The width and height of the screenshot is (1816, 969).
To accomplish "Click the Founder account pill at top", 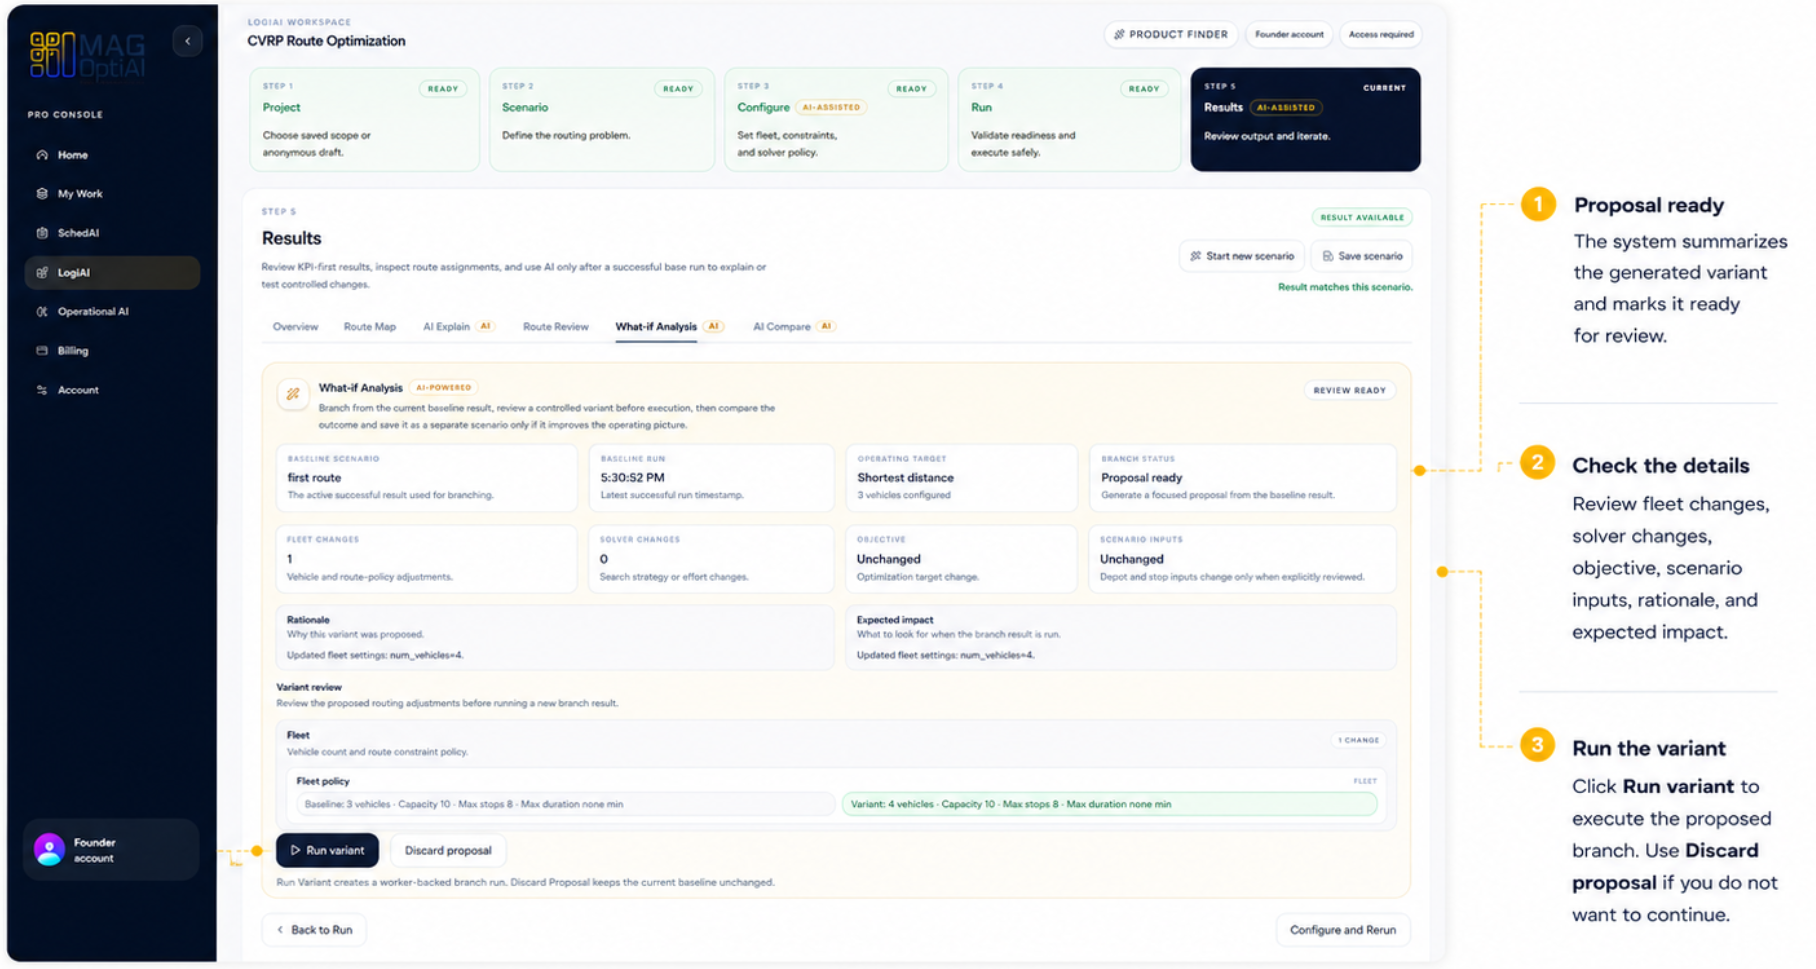I will 1289,34.
